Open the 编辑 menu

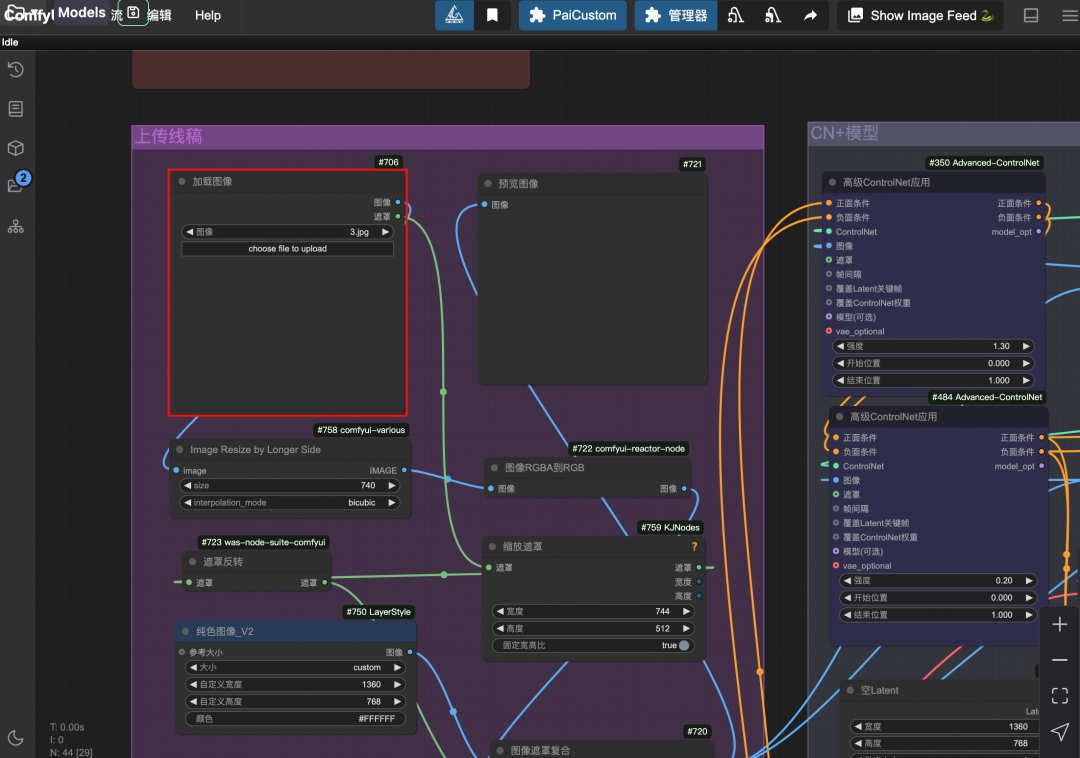(x=160, y=15)
